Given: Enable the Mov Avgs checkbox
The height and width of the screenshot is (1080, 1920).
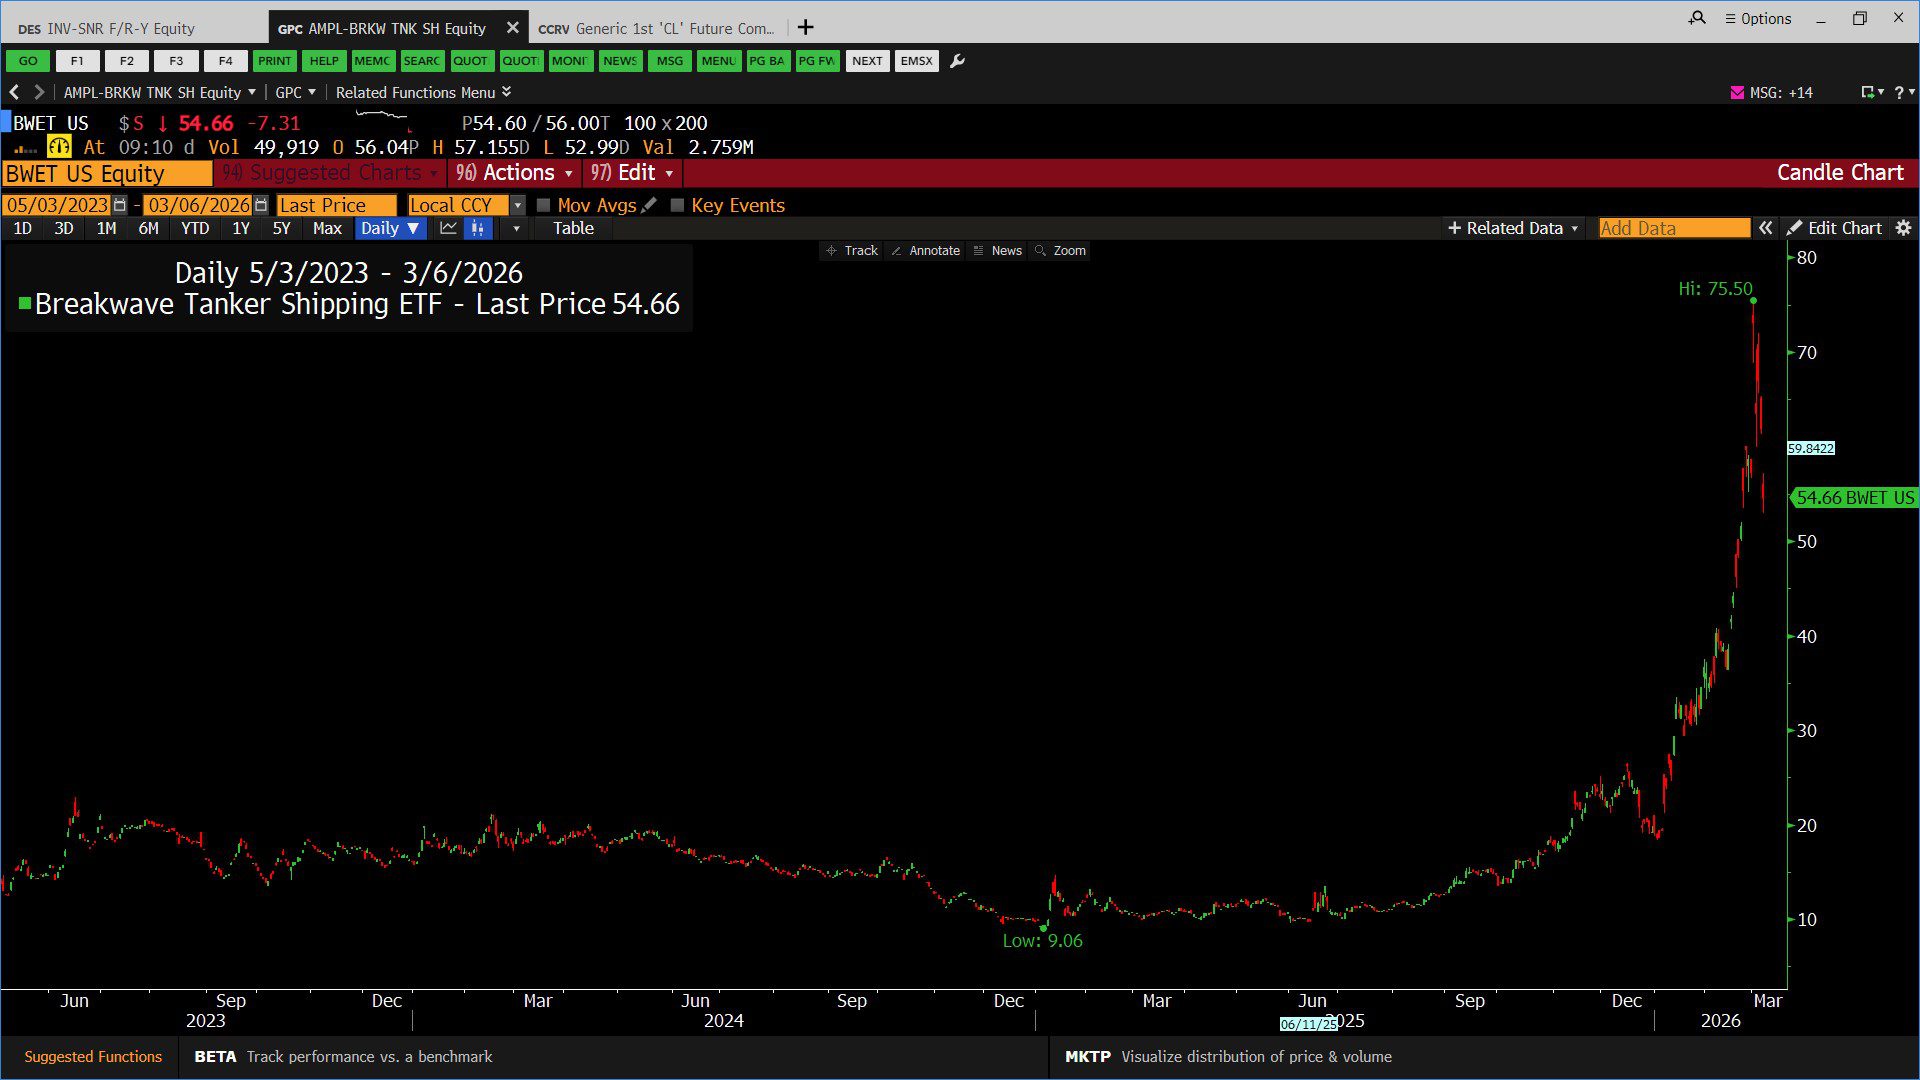Looking at the screenshot, I should (544, 205).
